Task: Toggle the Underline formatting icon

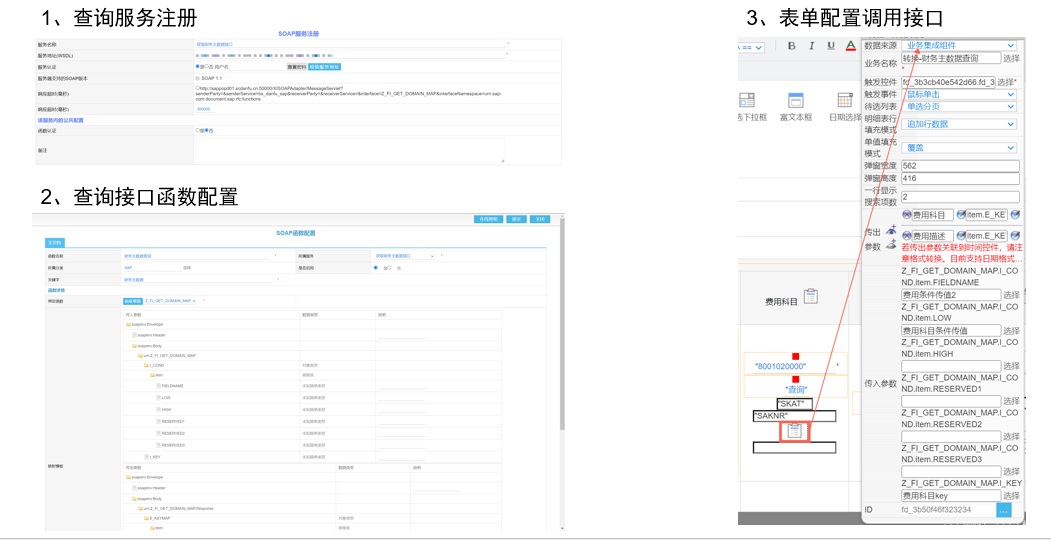Action: (830, 46)
